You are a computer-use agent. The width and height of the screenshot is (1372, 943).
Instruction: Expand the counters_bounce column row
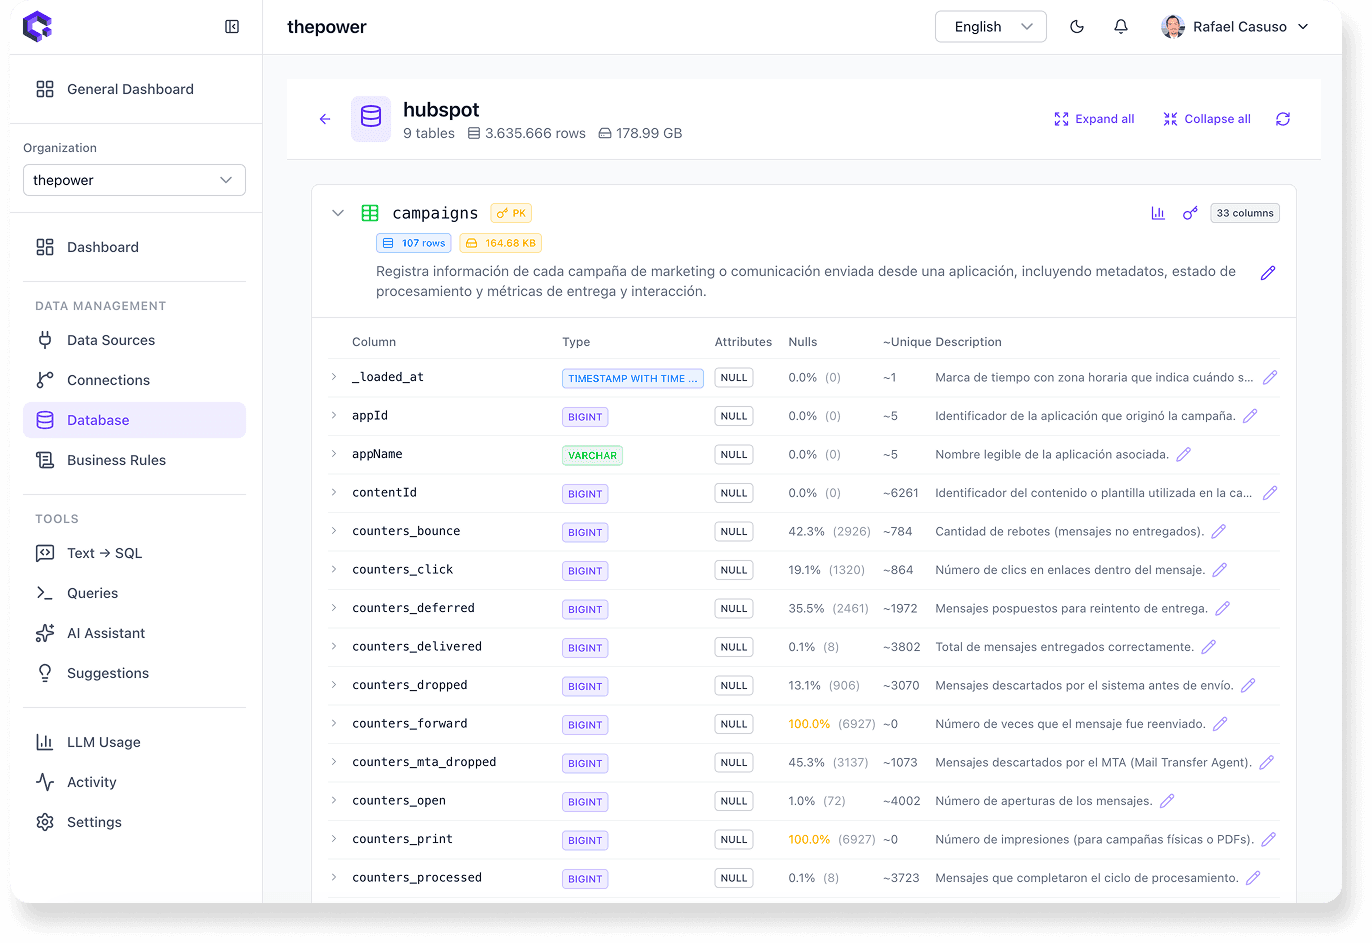(334, 531)
